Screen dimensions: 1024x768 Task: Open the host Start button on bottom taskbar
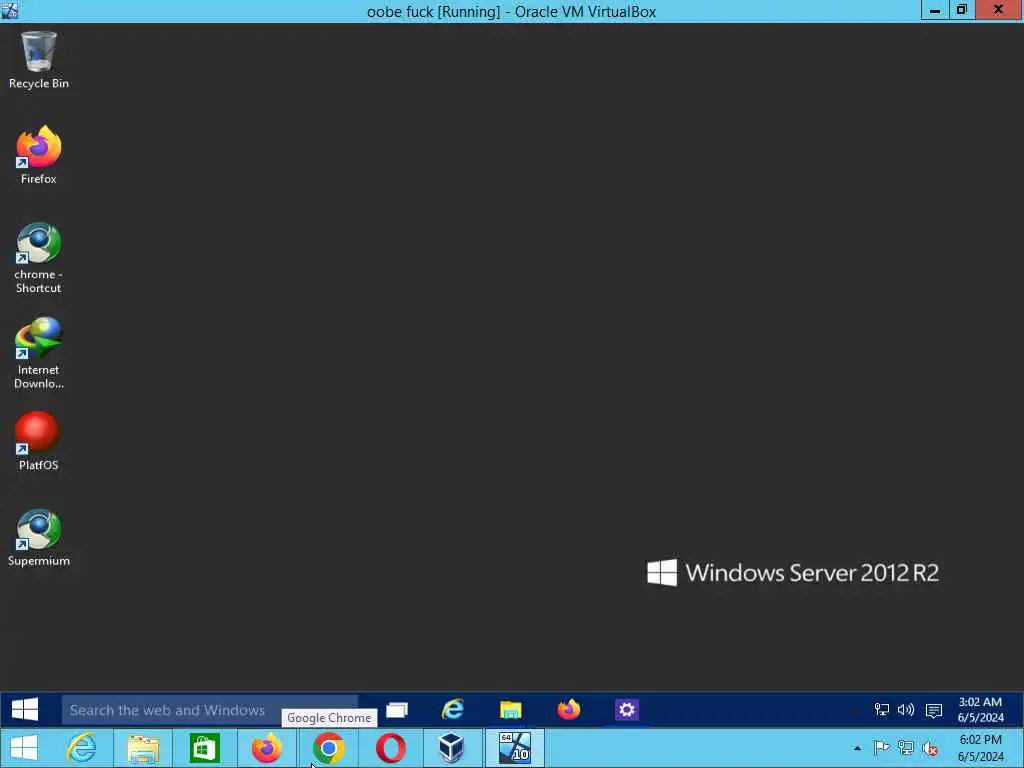click(24, 748)
